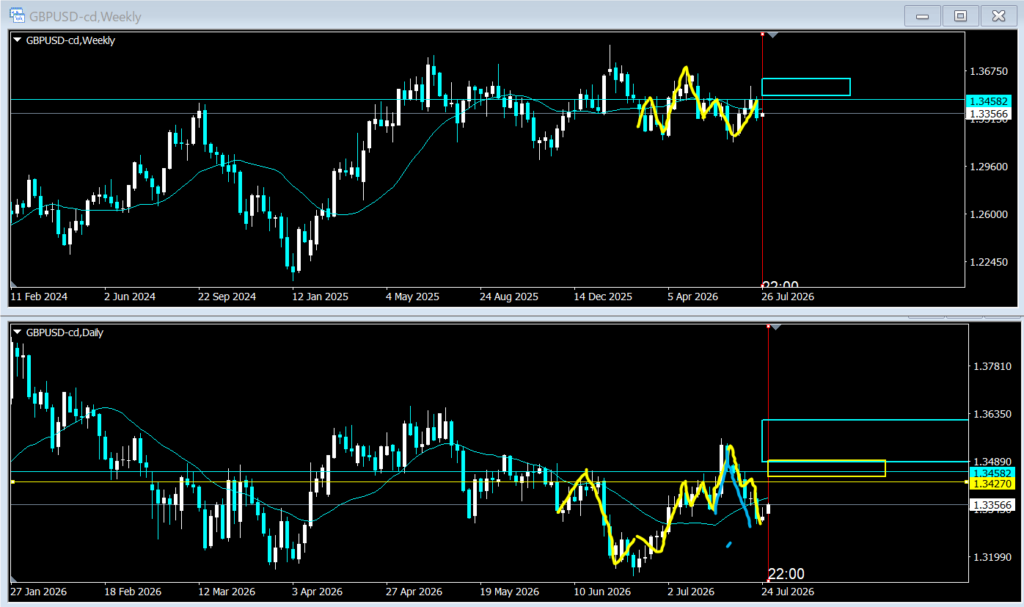This screenshot has width=1024, height=607.
Task: Click the 1.37810 level on Daily price scale
Action: click(x=992, y=367)
